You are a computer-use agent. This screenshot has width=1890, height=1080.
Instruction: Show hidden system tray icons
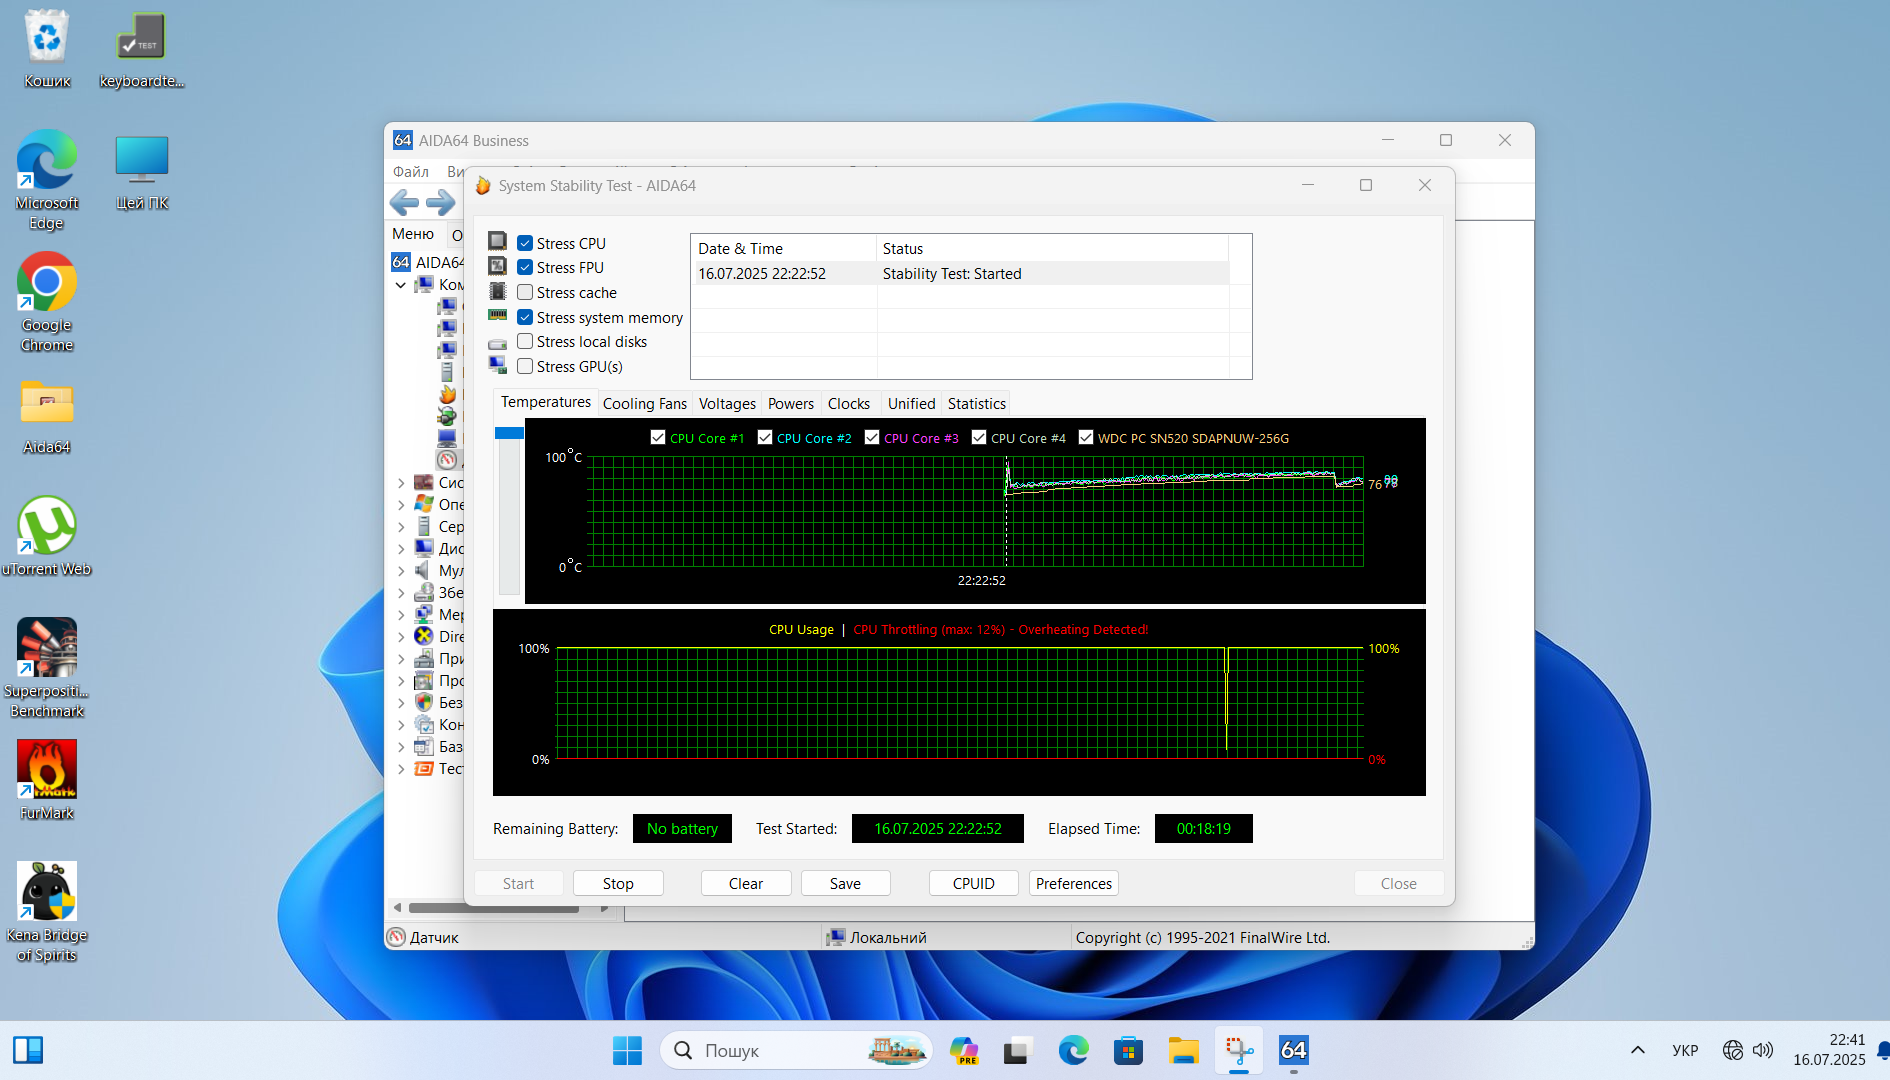coord(1637,1050)
